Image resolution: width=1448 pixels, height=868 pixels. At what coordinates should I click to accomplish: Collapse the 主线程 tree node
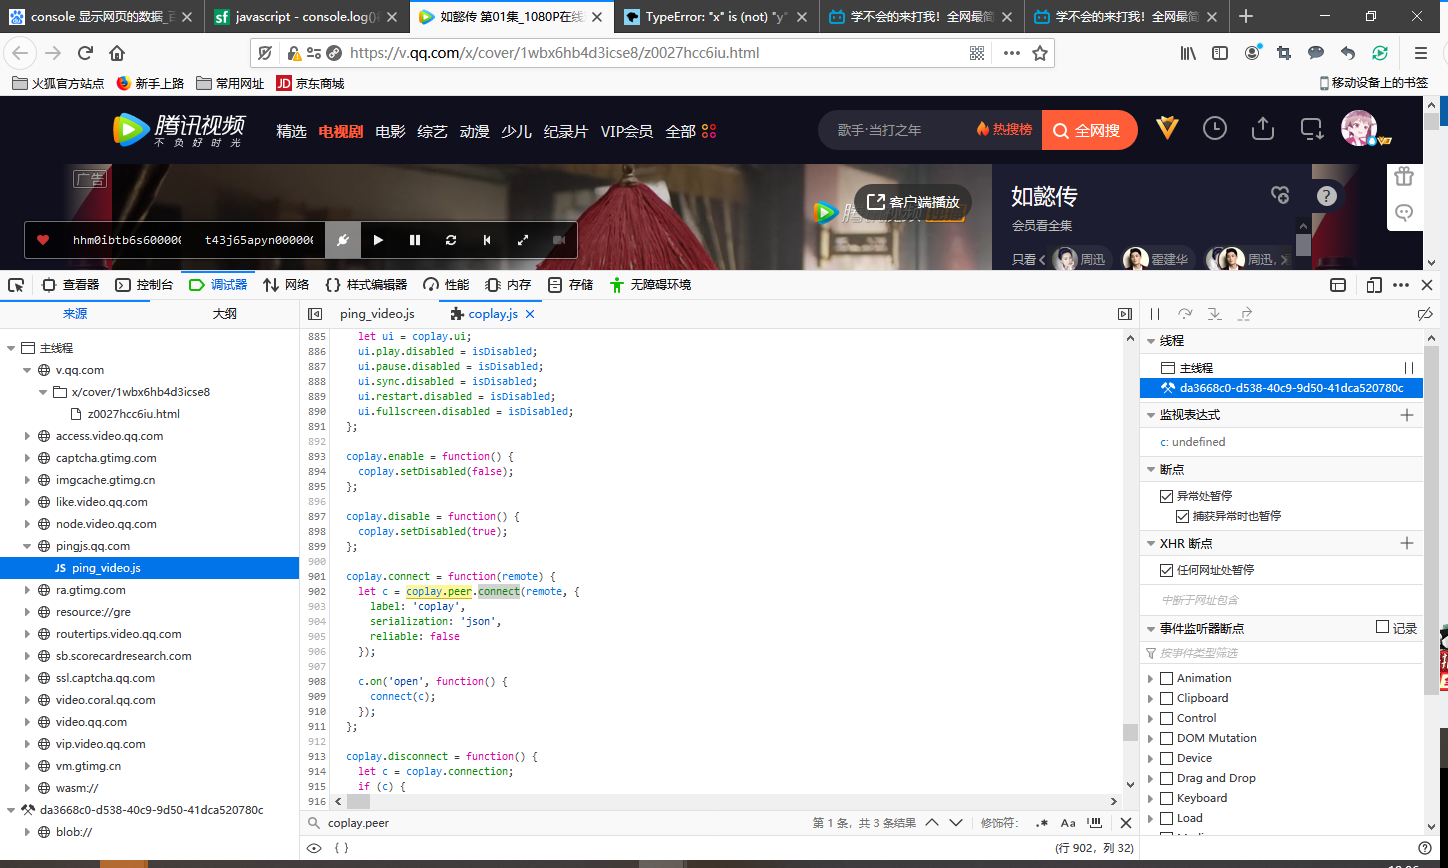click(x=11, y=348)
